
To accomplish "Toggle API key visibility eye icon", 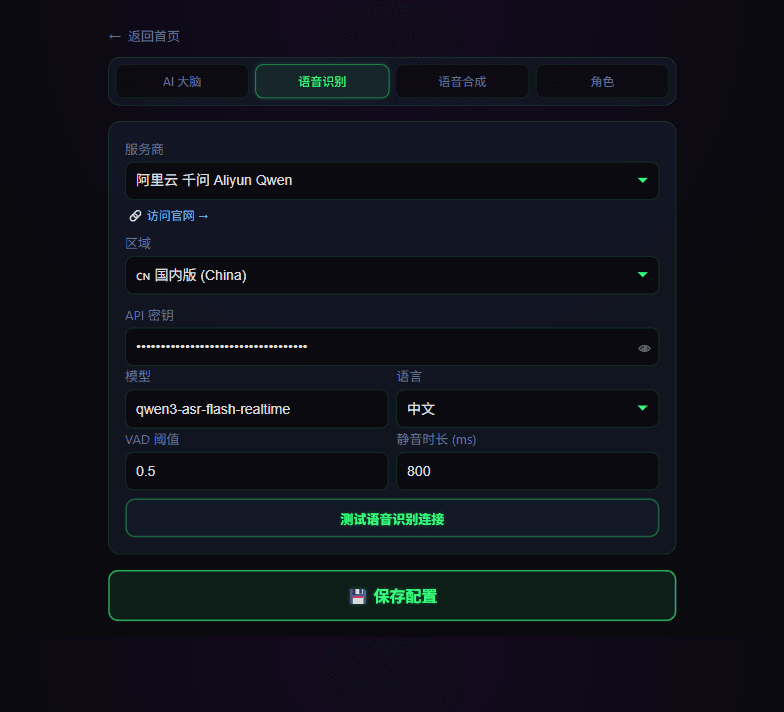I will pos(644,348).
